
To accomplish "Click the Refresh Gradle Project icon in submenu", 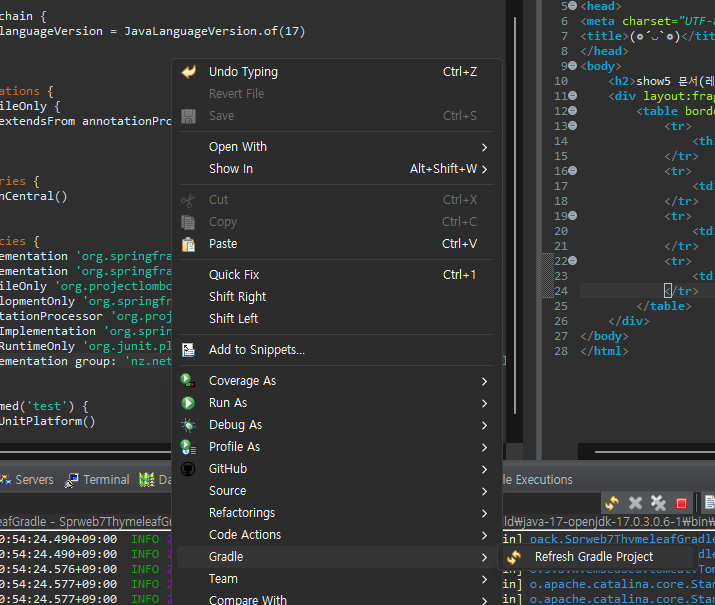I will (514, 557).
